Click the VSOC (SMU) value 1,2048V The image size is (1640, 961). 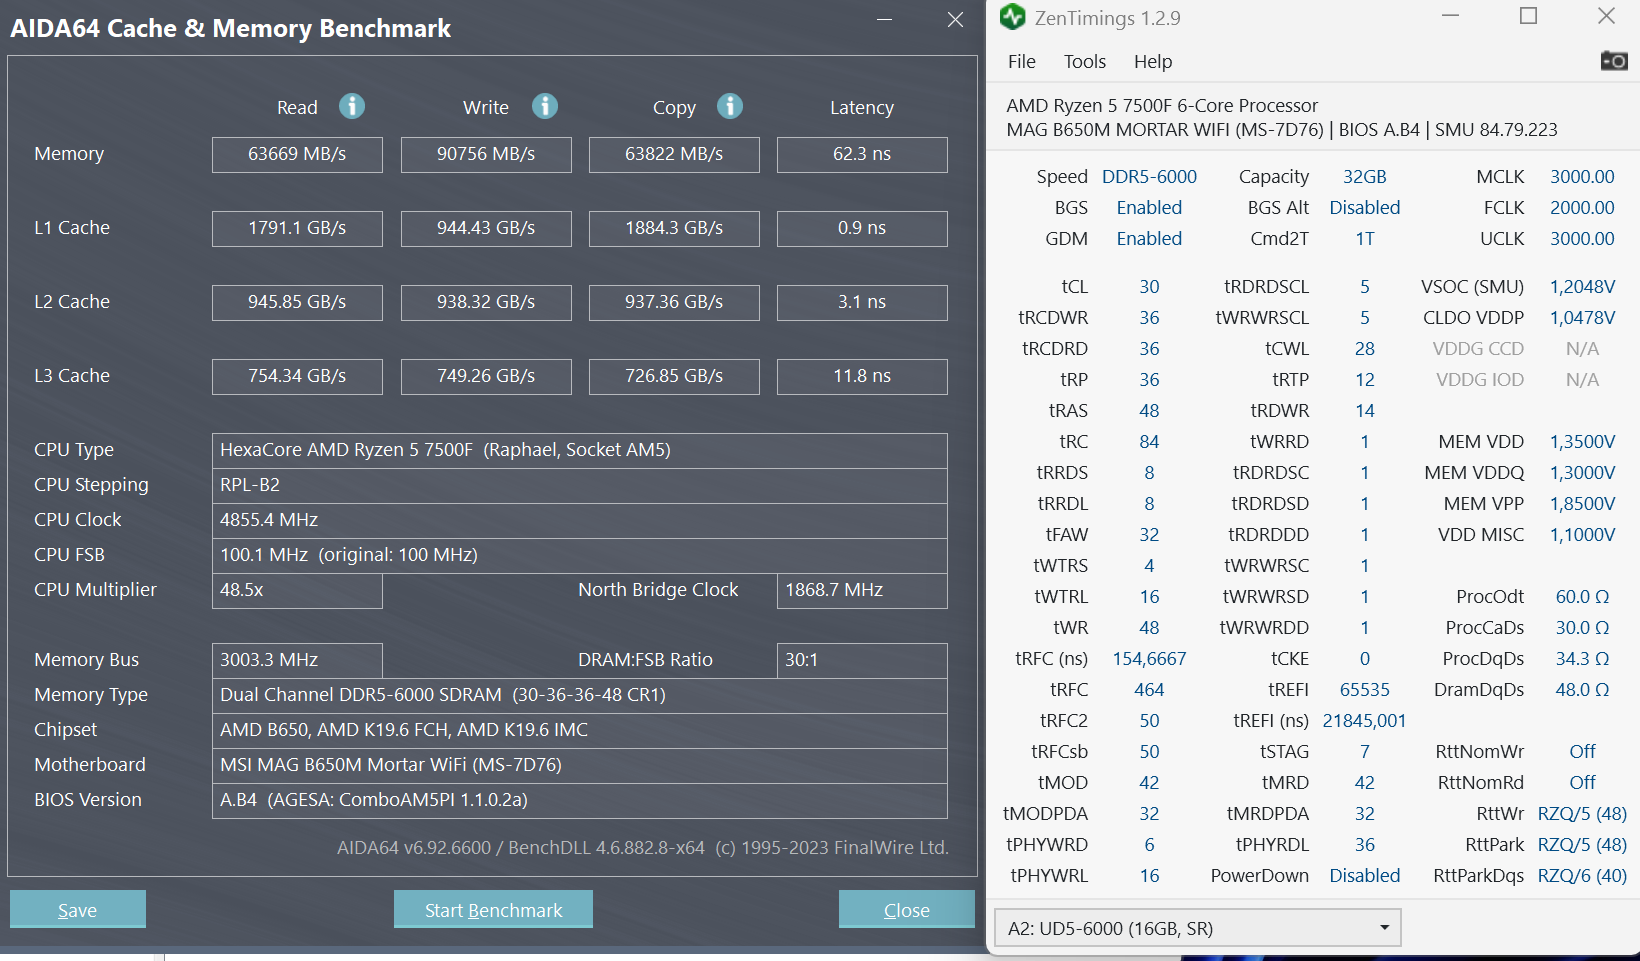click(x=1582, y=287)
